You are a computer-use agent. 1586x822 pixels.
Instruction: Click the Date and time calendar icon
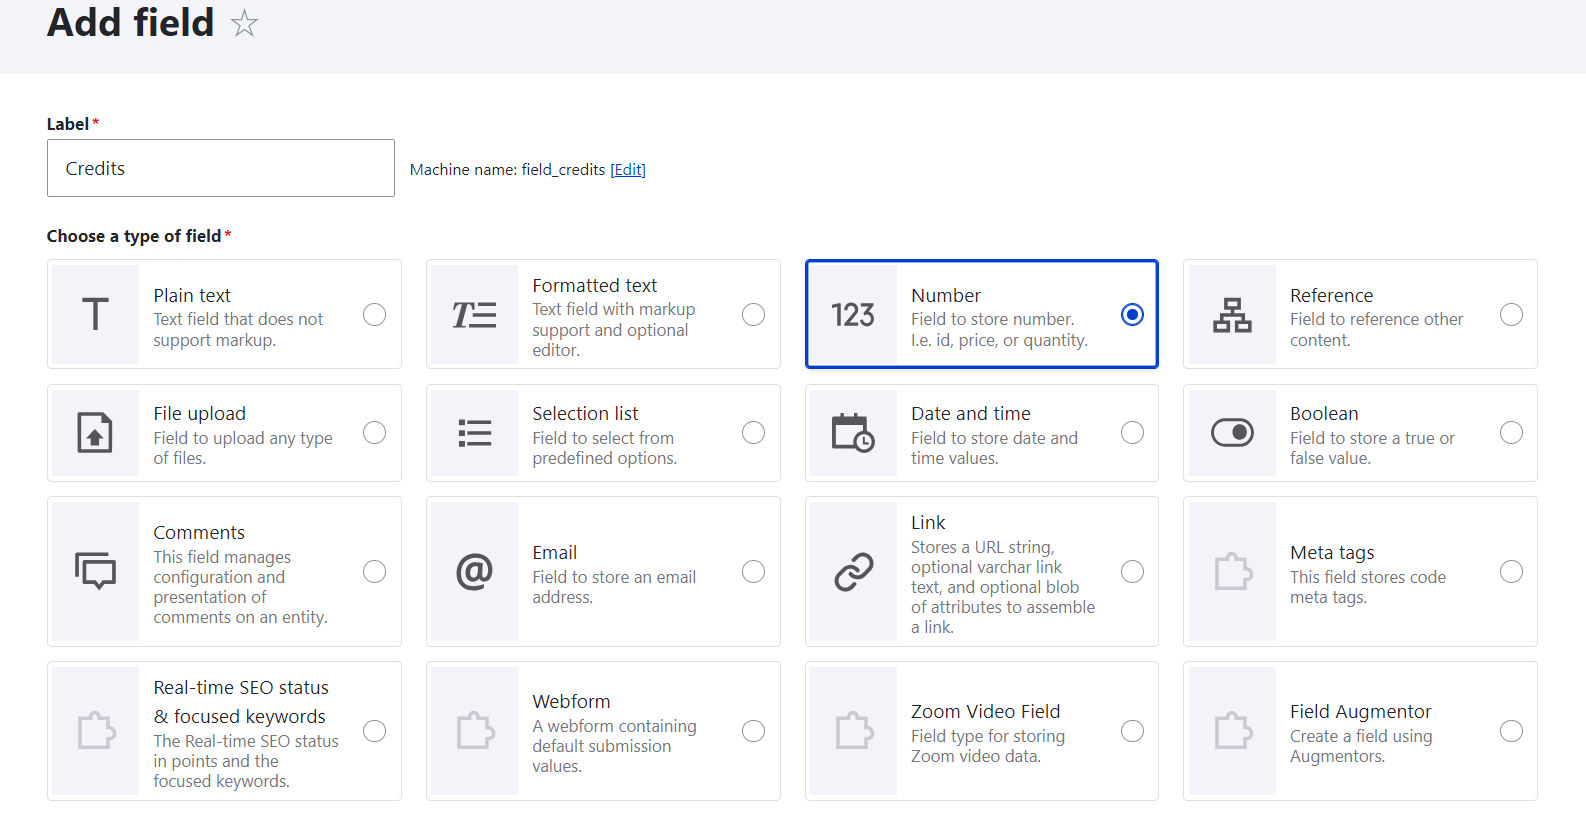point(853,433)
